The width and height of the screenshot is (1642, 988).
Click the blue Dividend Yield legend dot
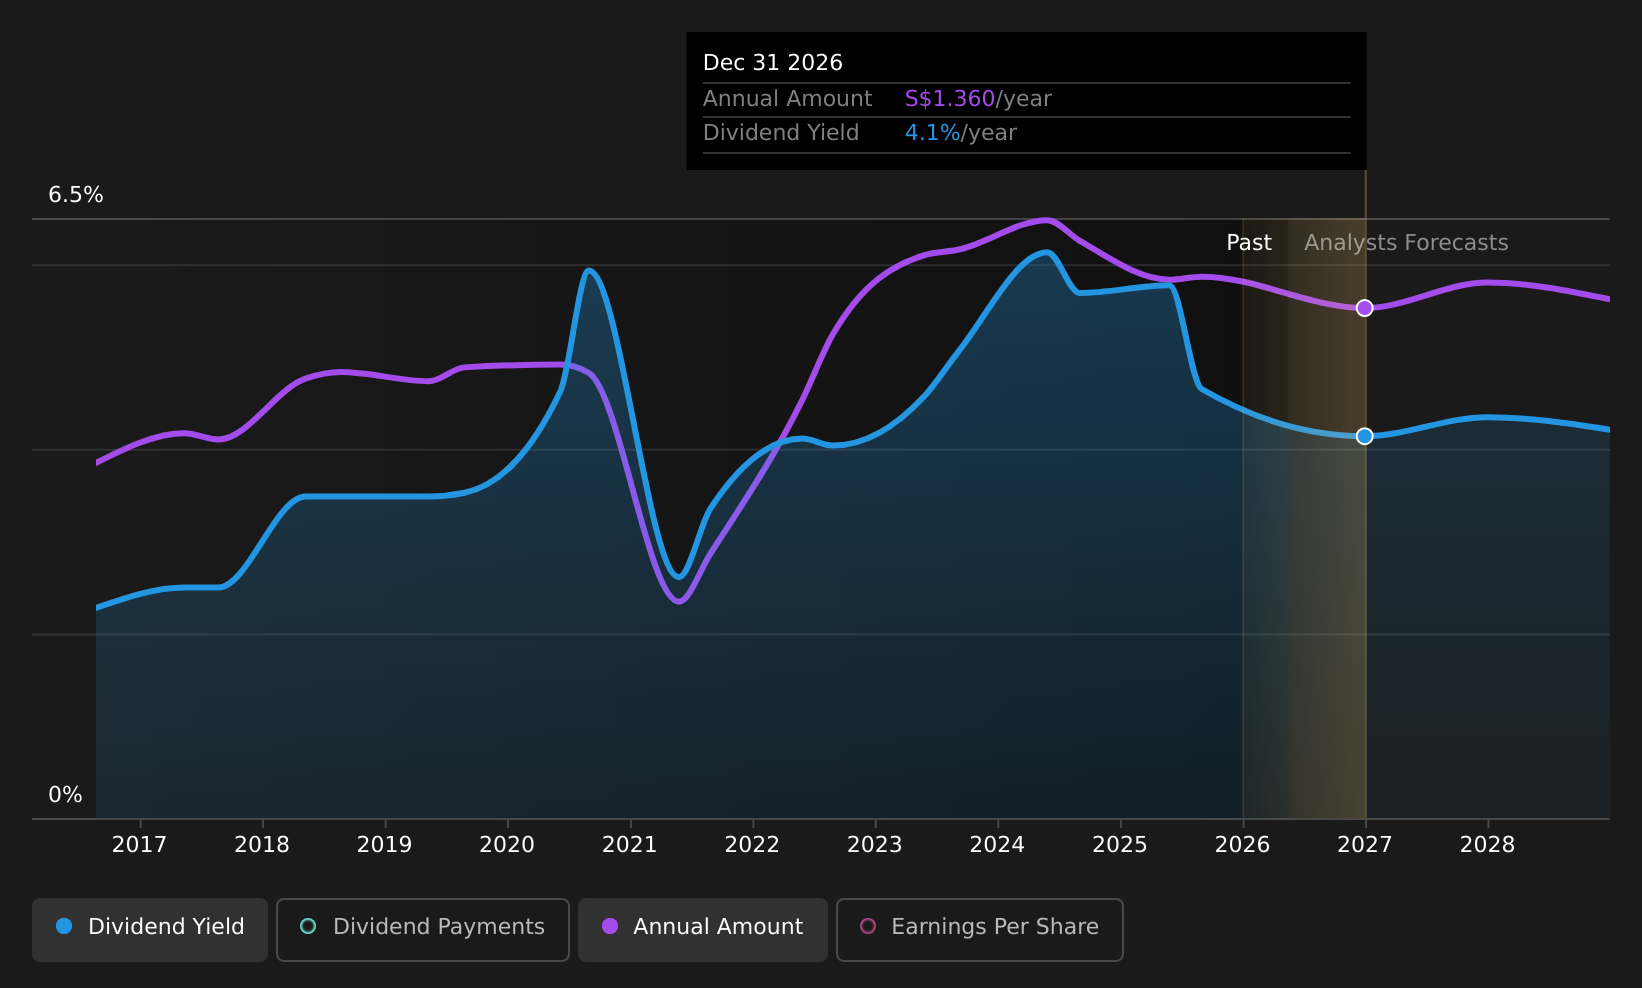click(x=65, y=926)
